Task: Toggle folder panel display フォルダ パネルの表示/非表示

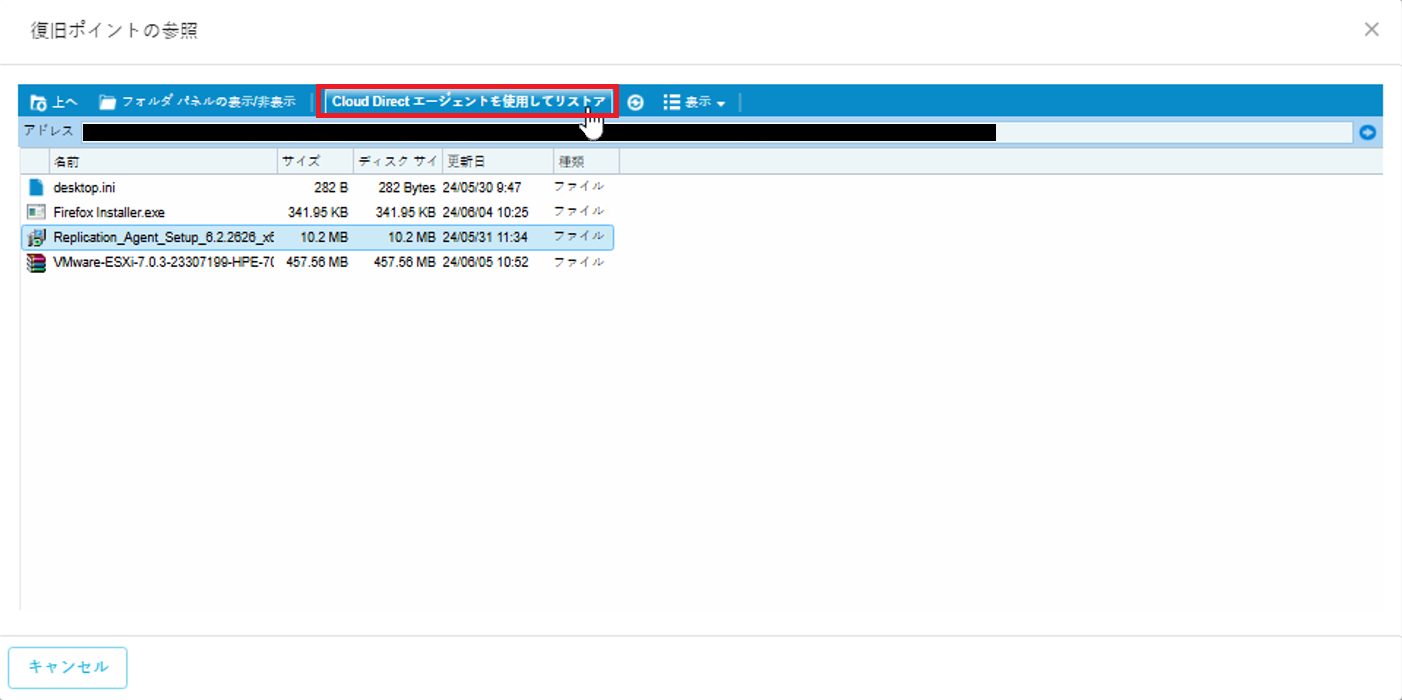Action: point(197,102)
